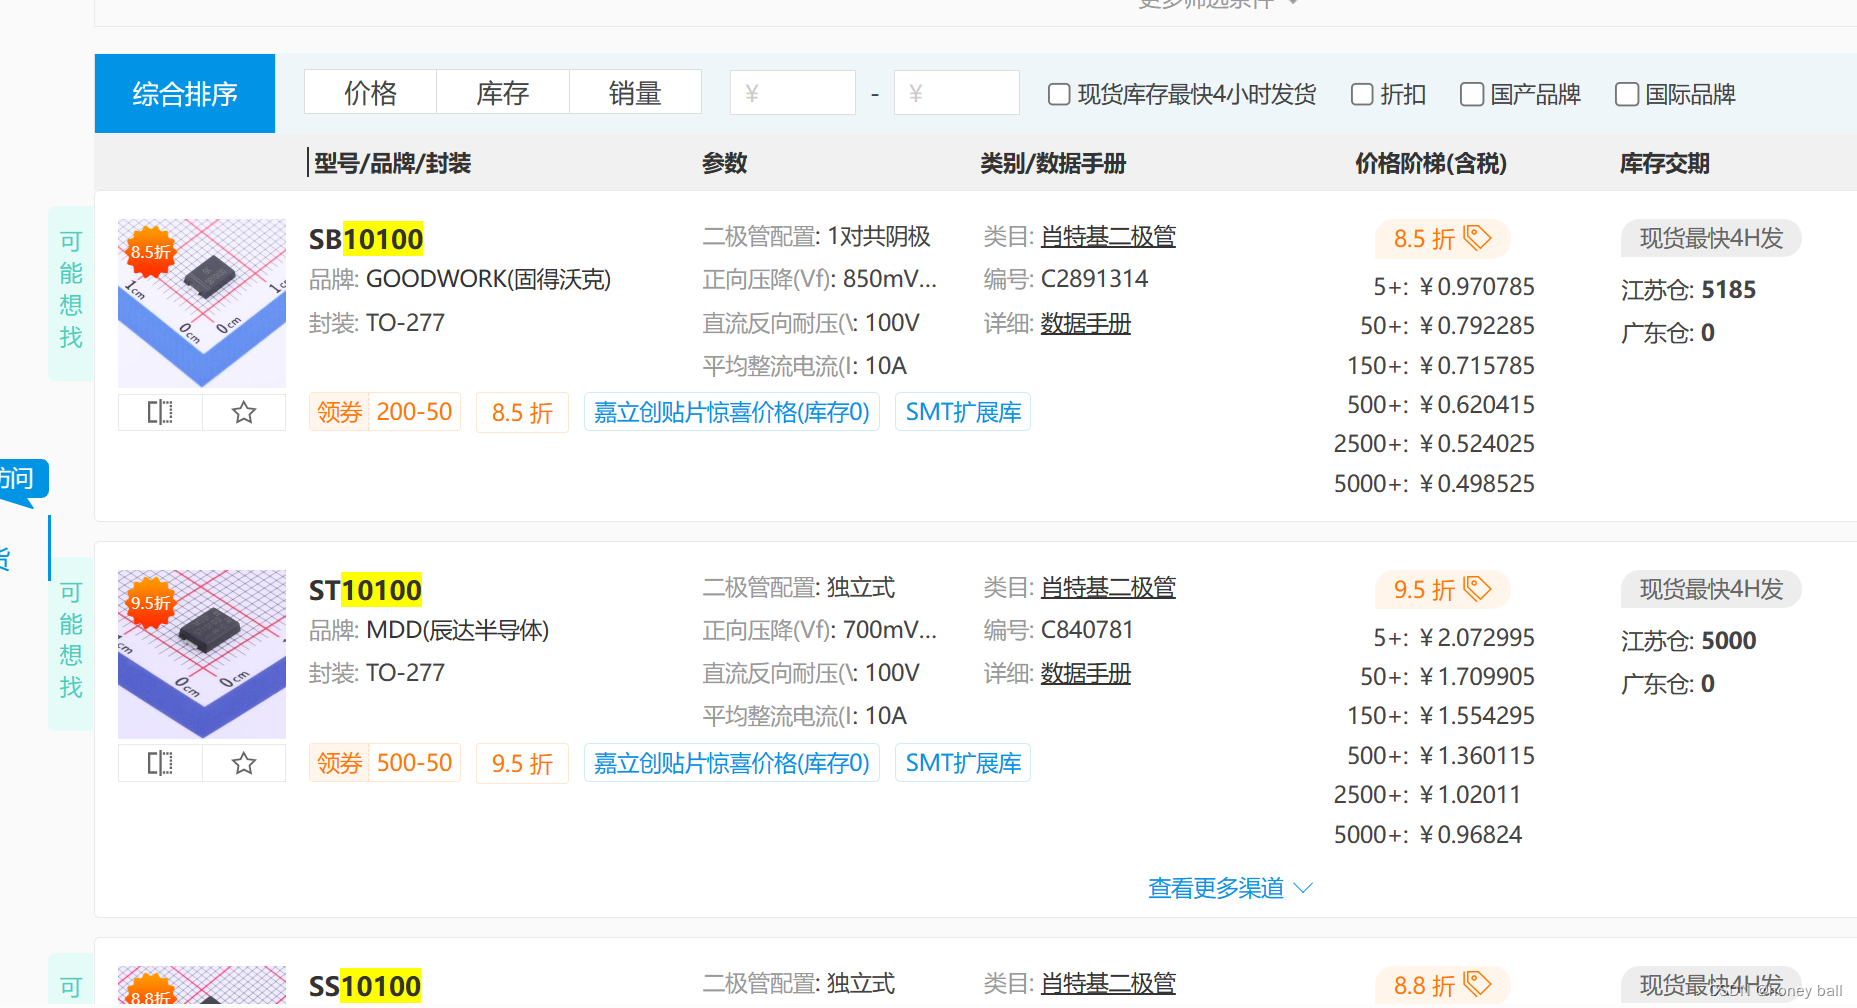Viewport: 1857px width, 1008px height.
Task: Open SB10100 product thumbnail image
Action: pos(202,303)
